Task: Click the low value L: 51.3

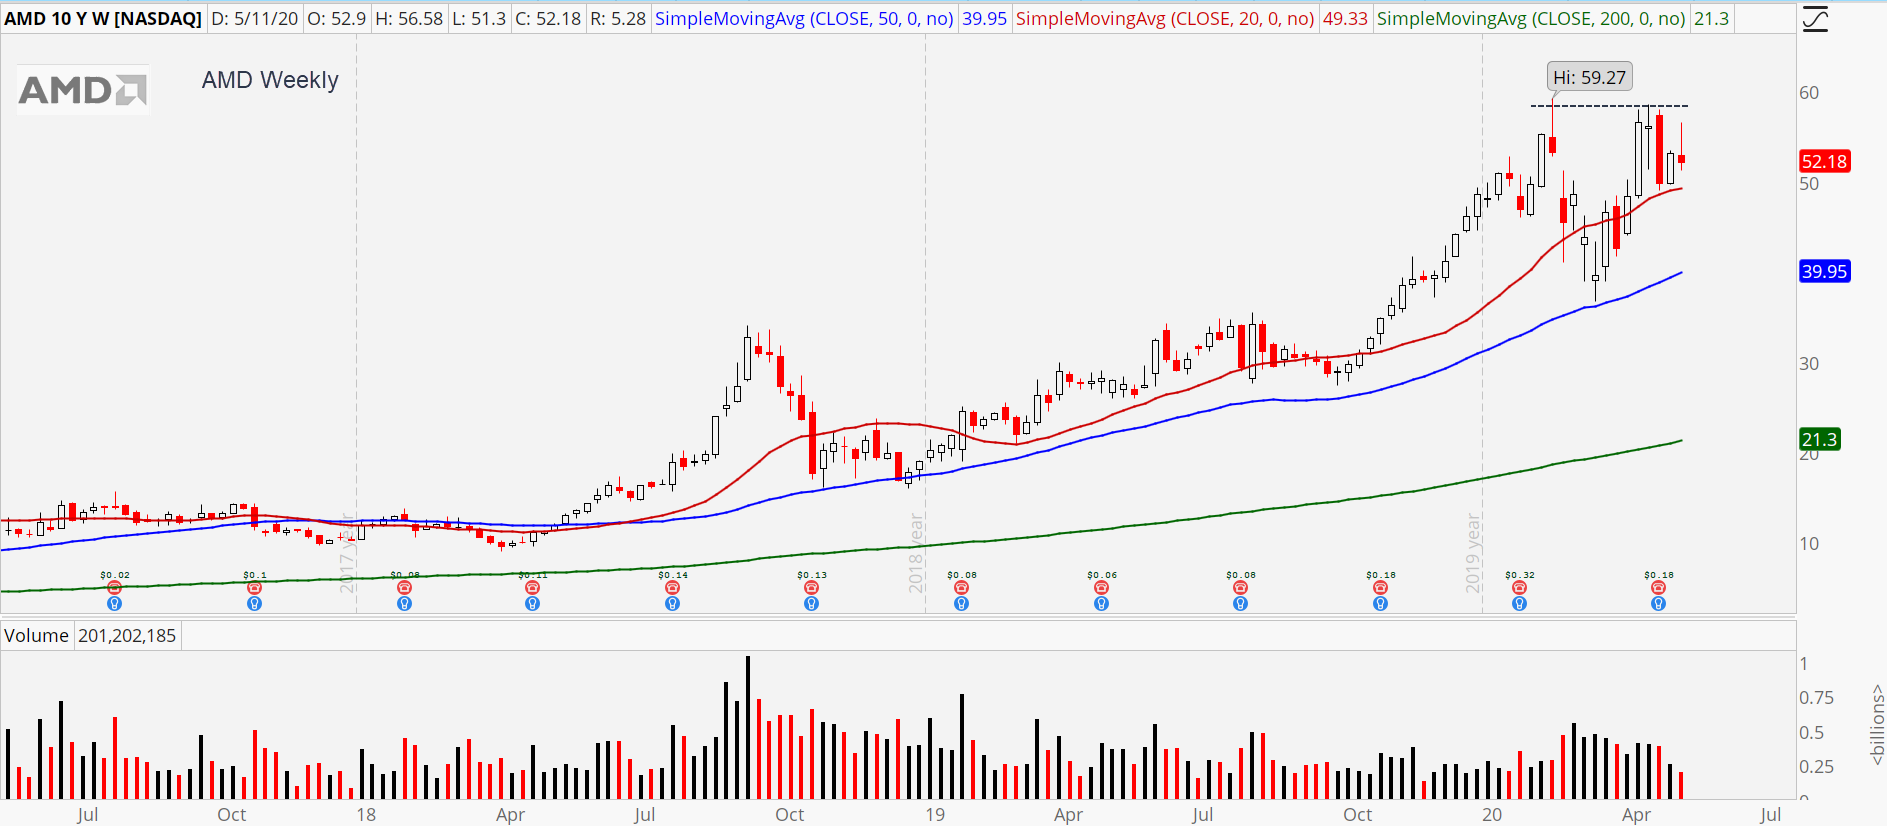Action: point(479,19)
